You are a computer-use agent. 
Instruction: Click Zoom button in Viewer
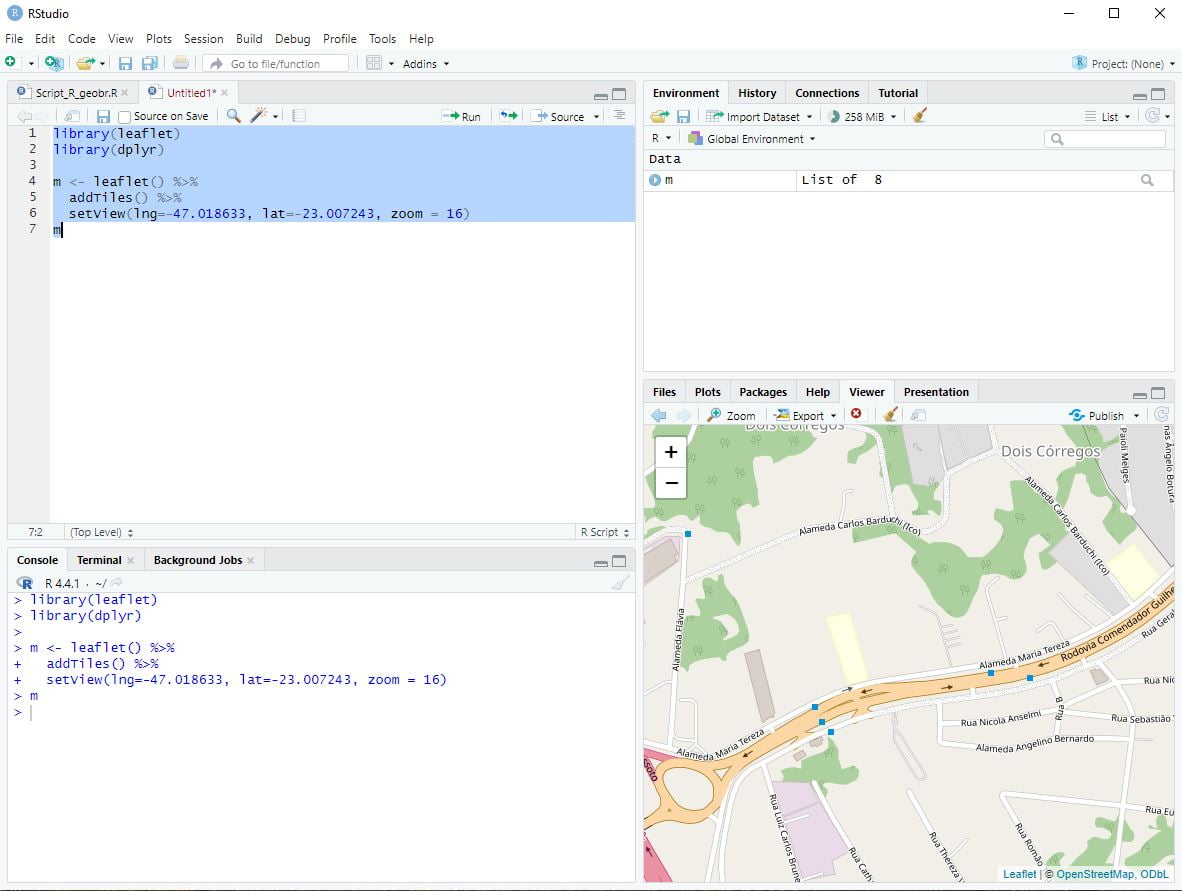731,415
